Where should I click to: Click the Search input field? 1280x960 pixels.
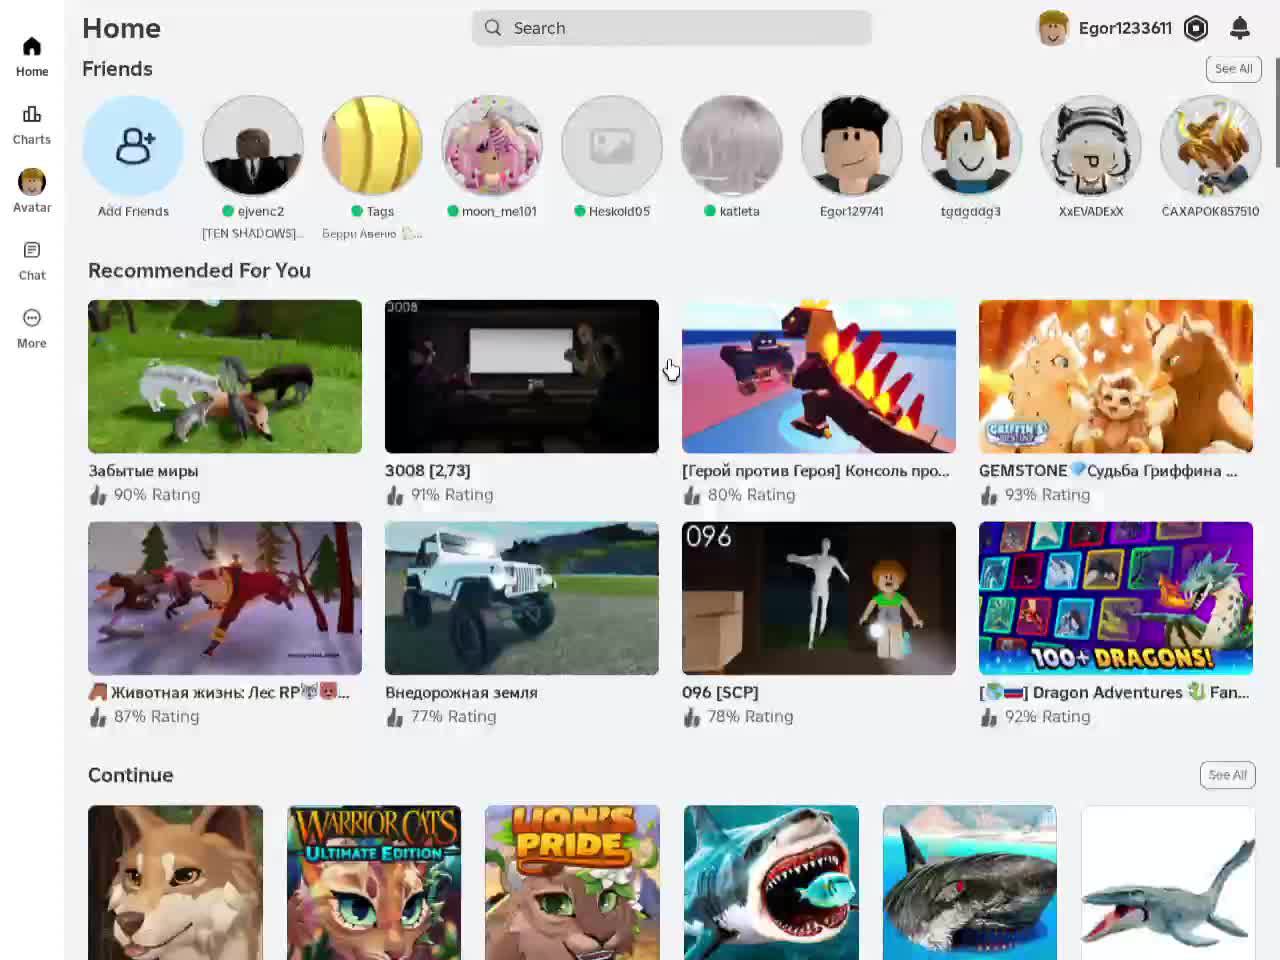coord(672,28)
